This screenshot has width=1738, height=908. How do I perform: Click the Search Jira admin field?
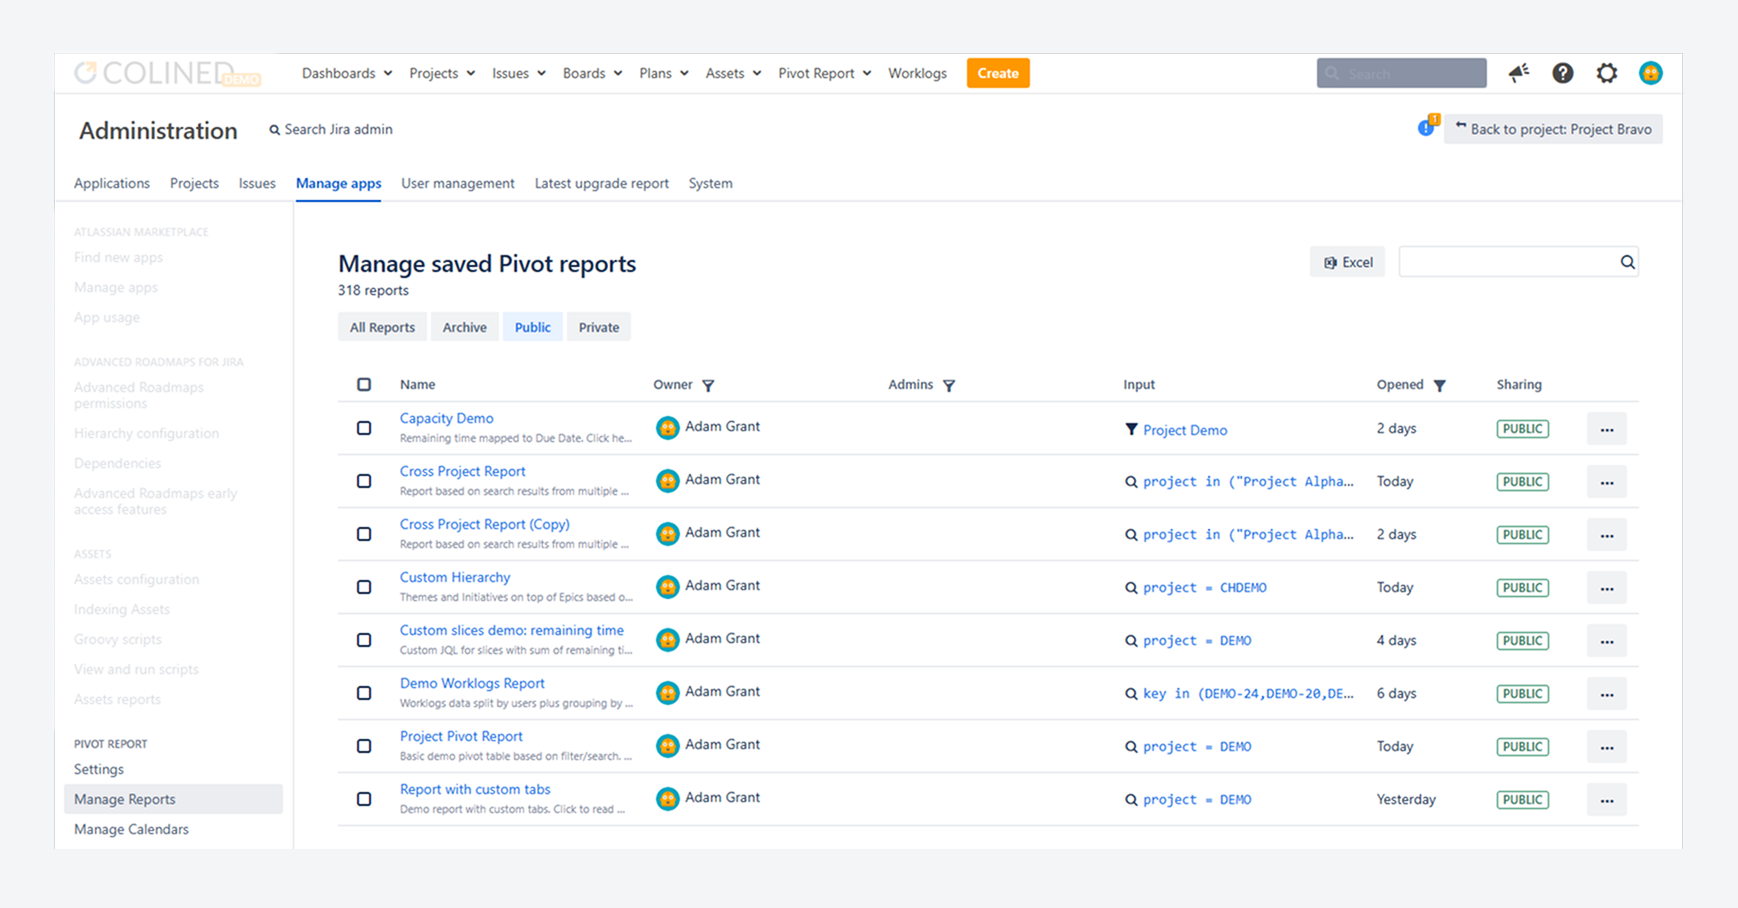point(331,129)
